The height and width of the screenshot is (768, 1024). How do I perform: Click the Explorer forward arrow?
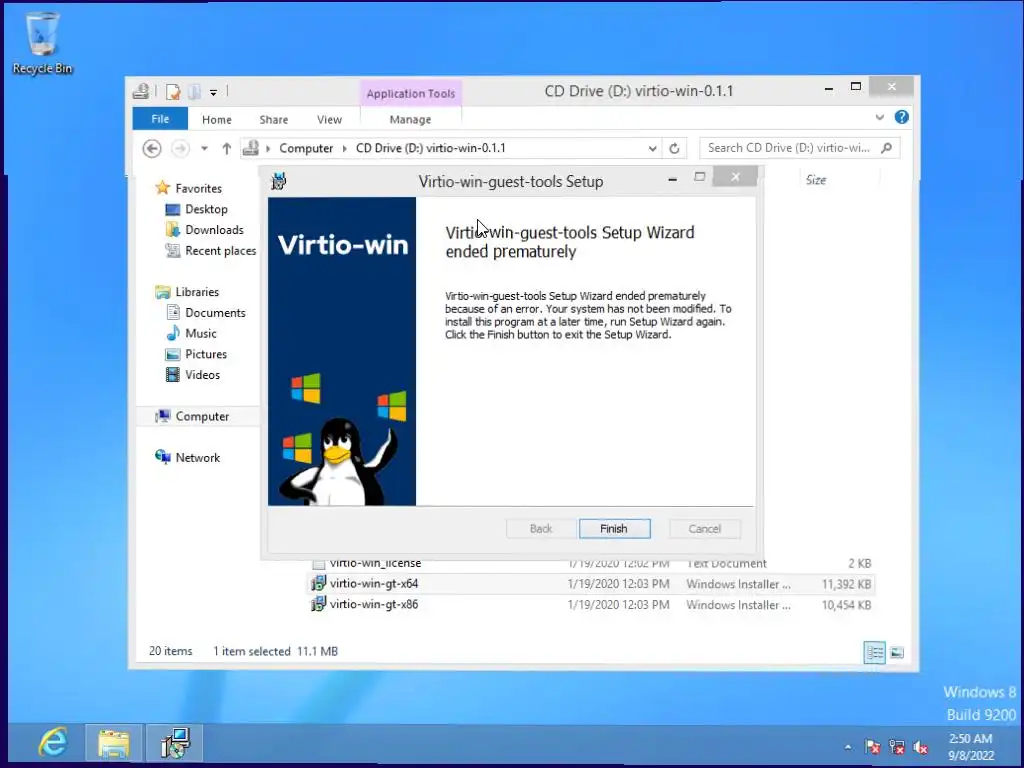(x=180, y=148)
